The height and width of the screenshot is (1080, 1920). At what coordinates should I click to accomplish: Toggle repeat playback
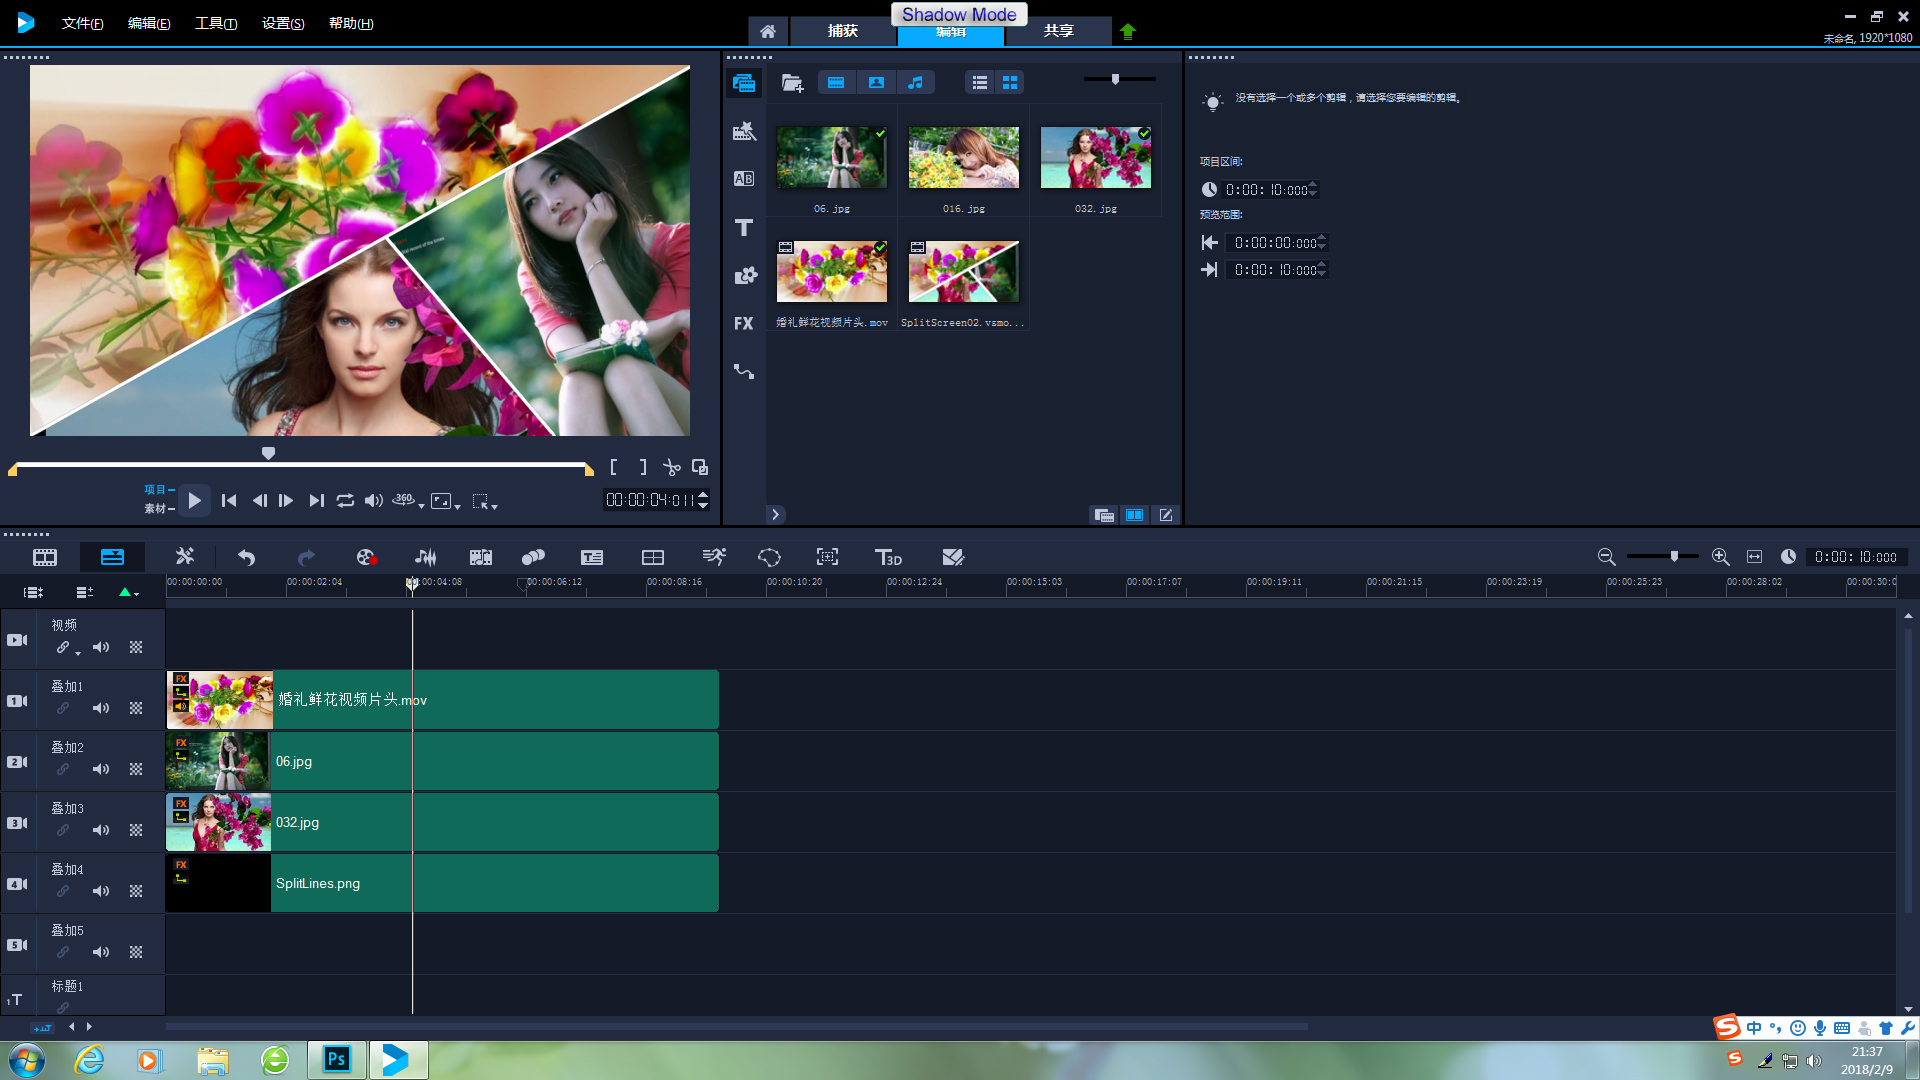click(x=345, y=500)
